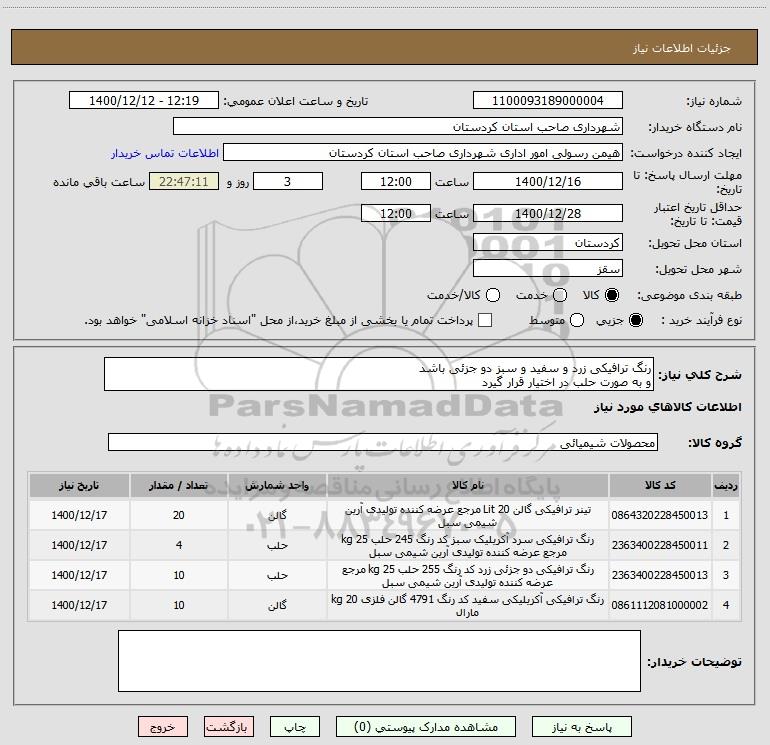The width and height of the screenshot is (770, 745).
Task: Click the 'واحد شمارش' column header
Action: coord(277,485)
